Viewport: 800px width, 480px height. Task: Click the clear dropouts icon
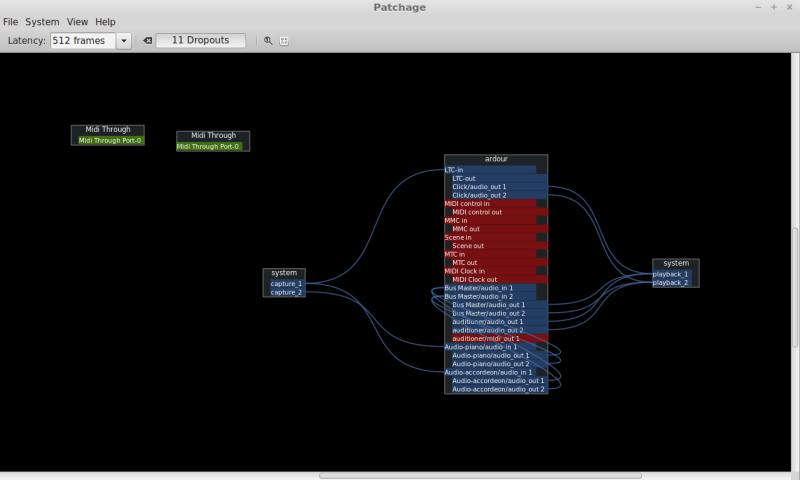[147, 41]
